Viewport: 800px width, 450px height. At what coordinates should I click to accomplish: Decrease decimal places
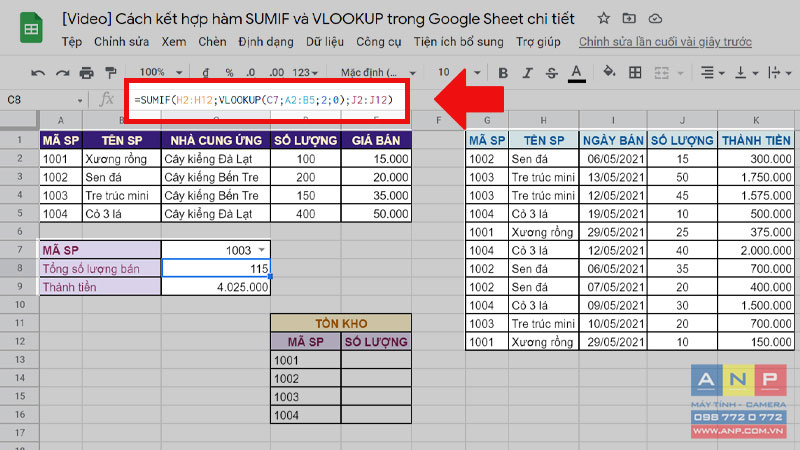pos(251,72)
